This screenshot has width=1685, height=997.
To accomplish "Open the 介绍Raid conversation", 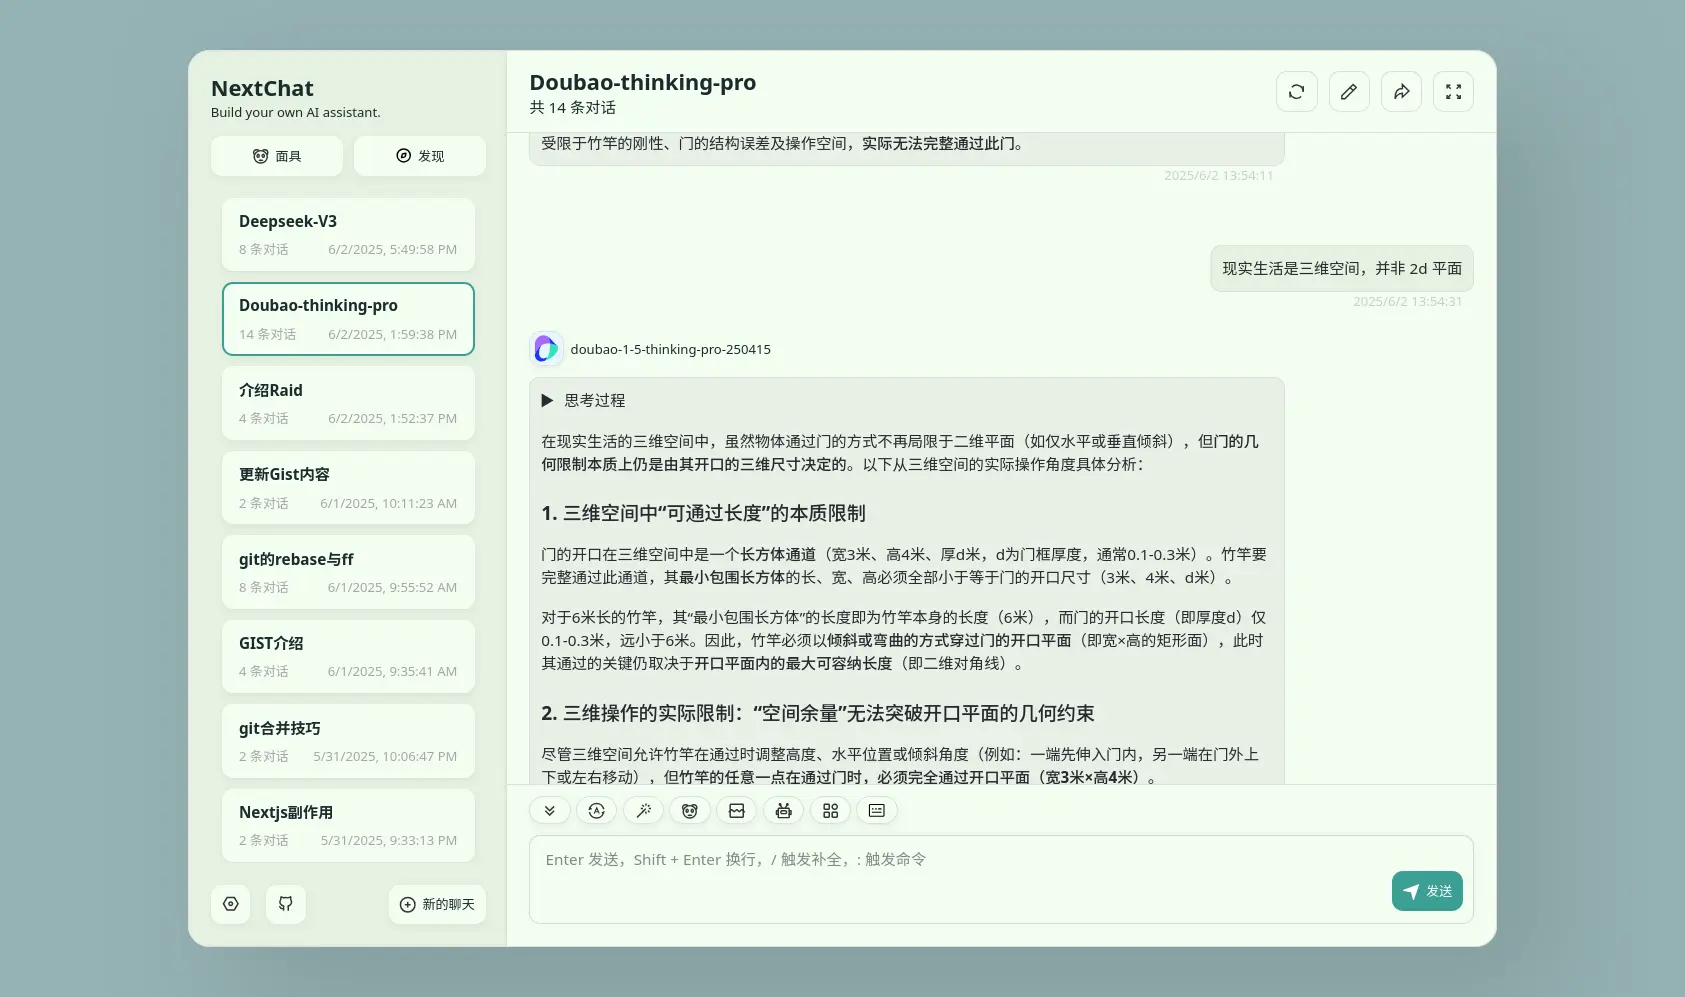I will (348, 403).
